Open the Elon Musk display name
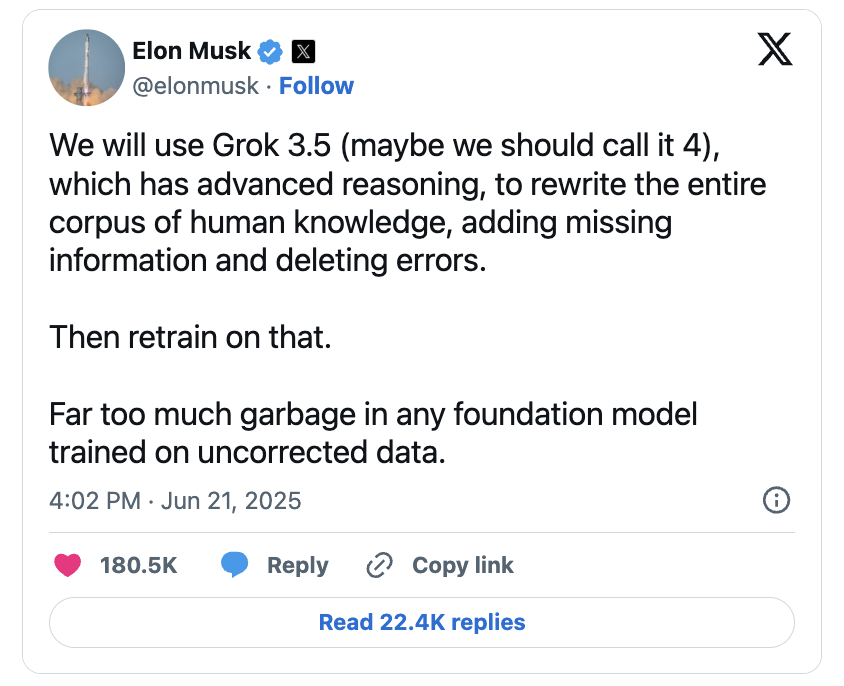Screen dimensions: 844x686 tap(192, 51)
